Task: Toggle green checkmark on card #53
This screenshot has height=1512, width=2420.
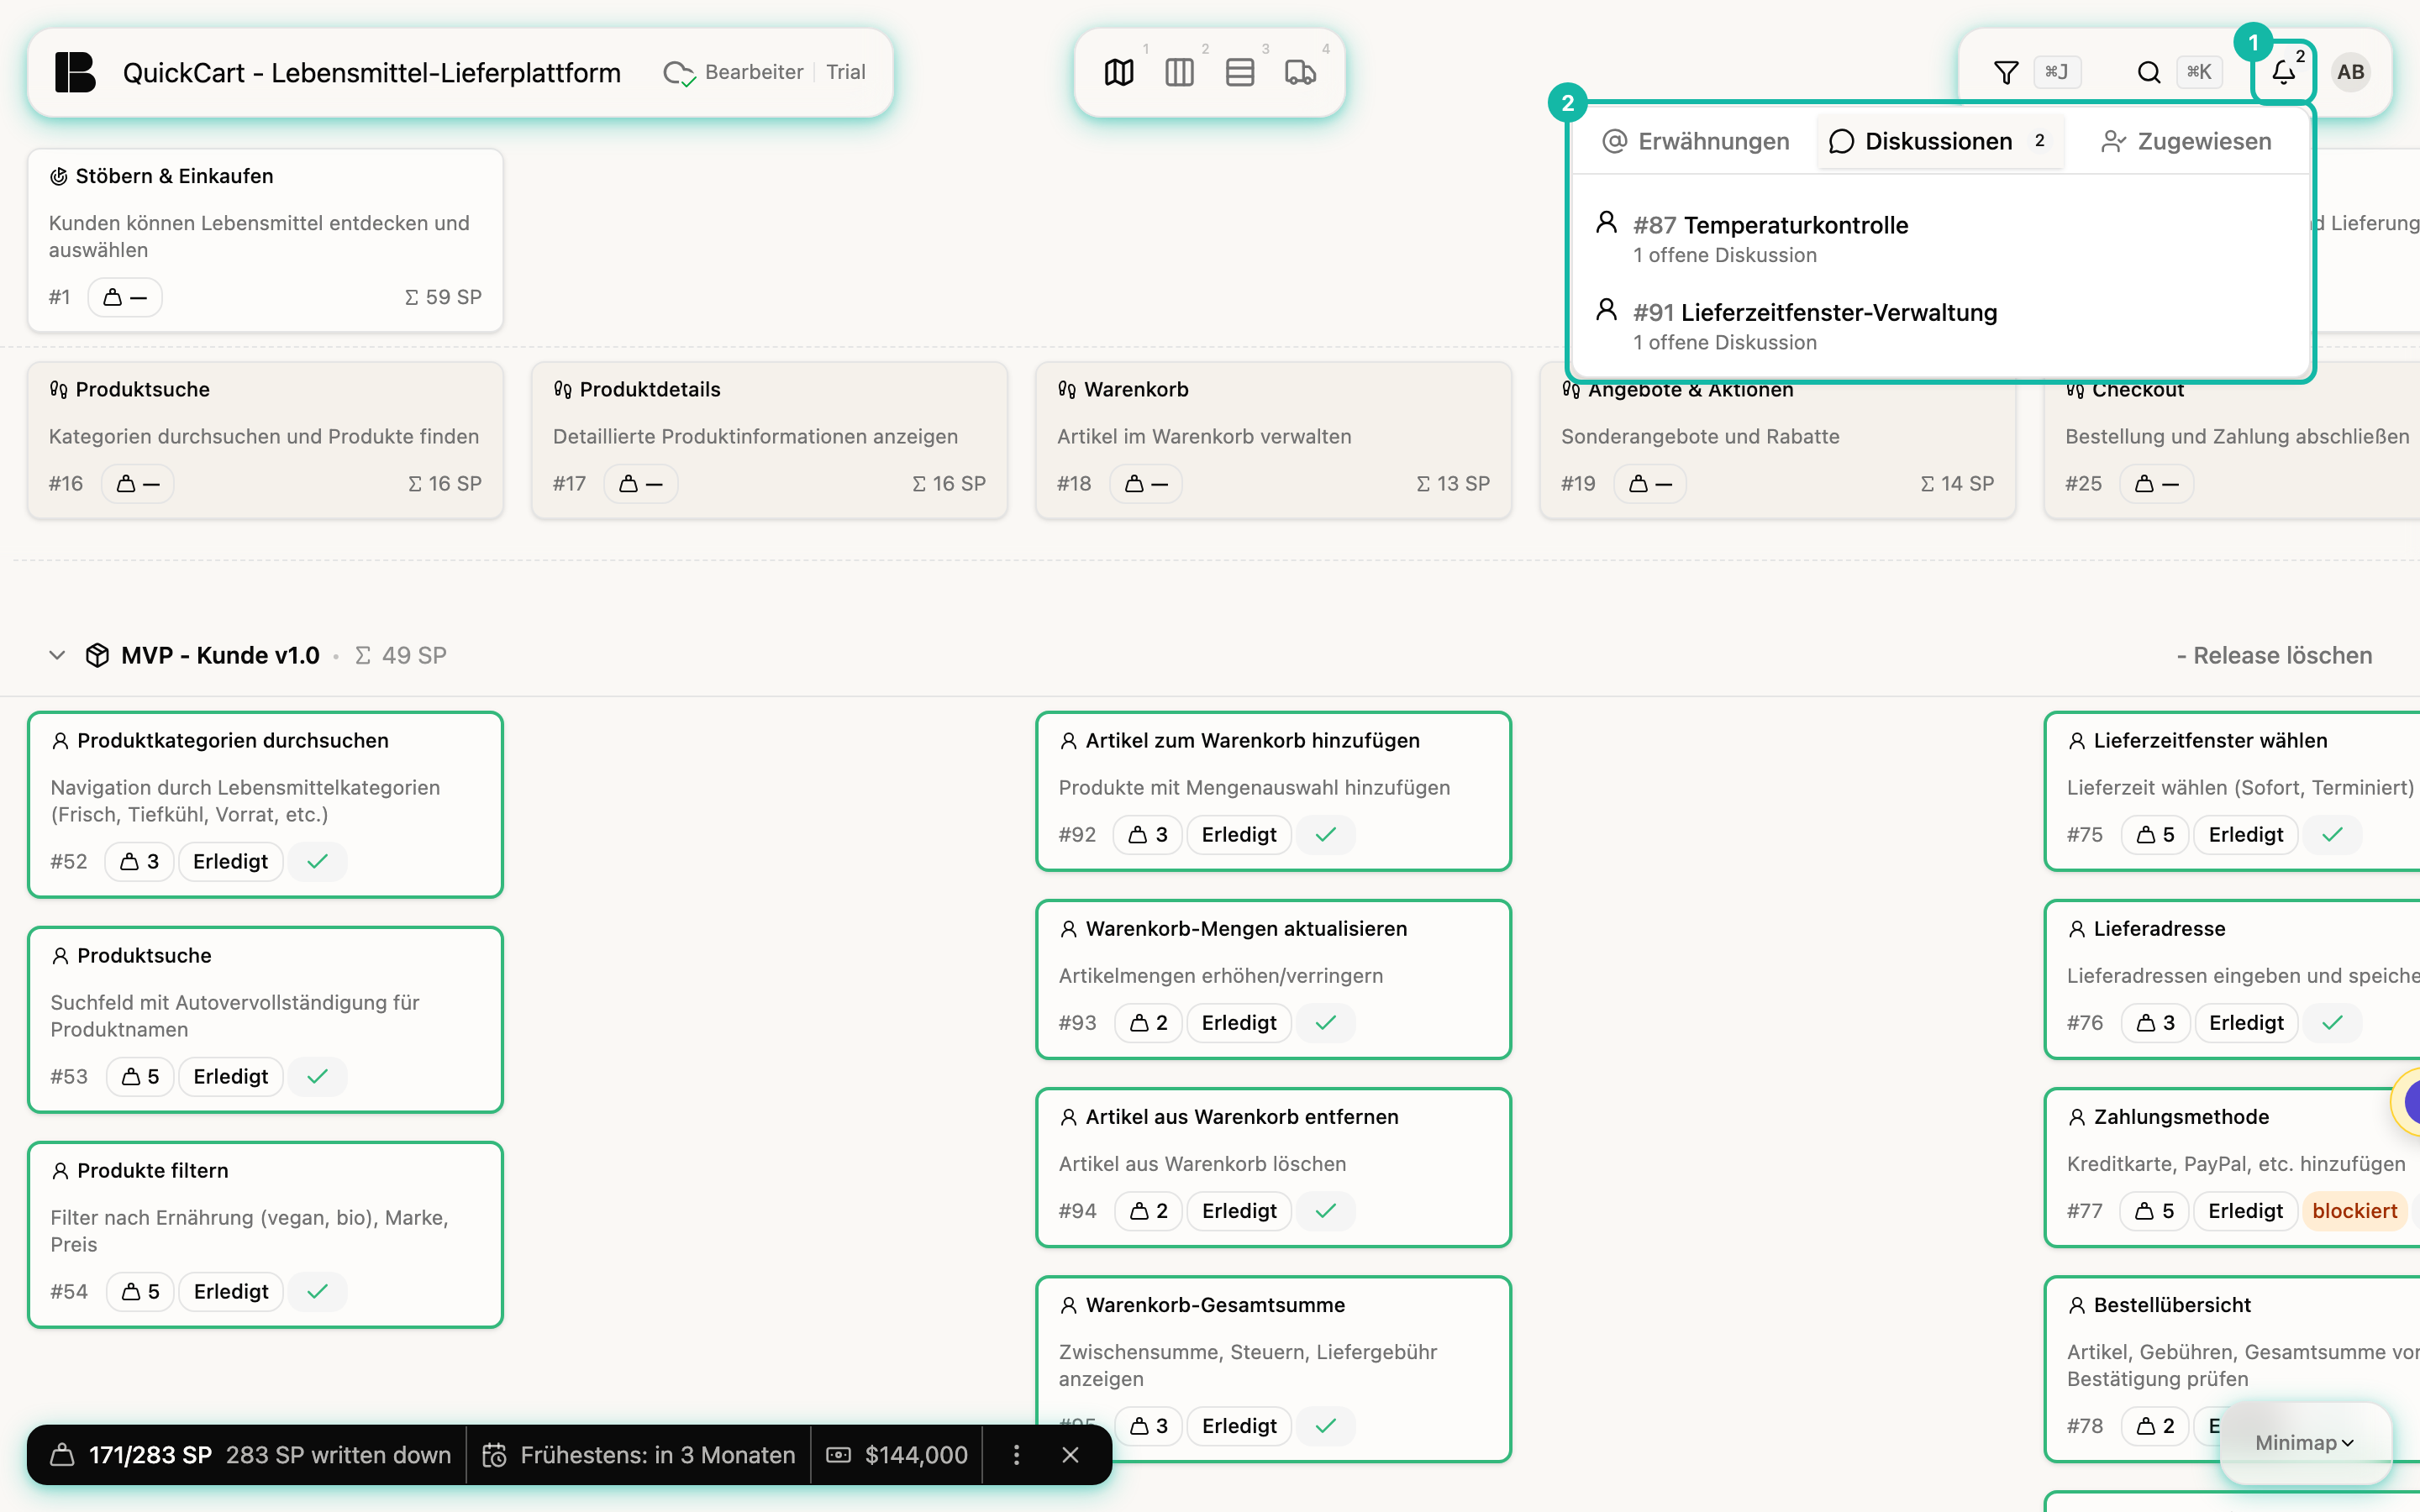Action: coord(318,1076)
